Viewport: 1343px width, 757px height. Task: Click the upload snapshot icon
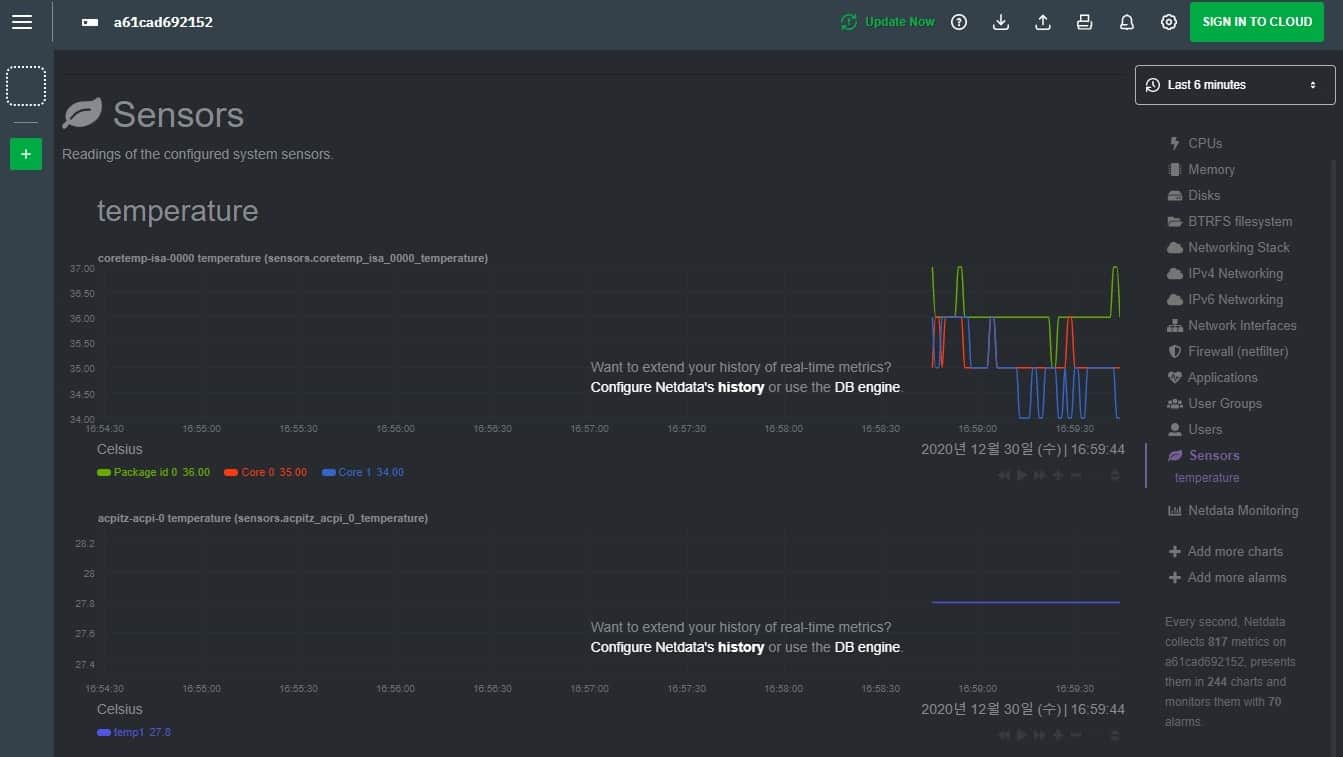click(x=1042, y=22)
